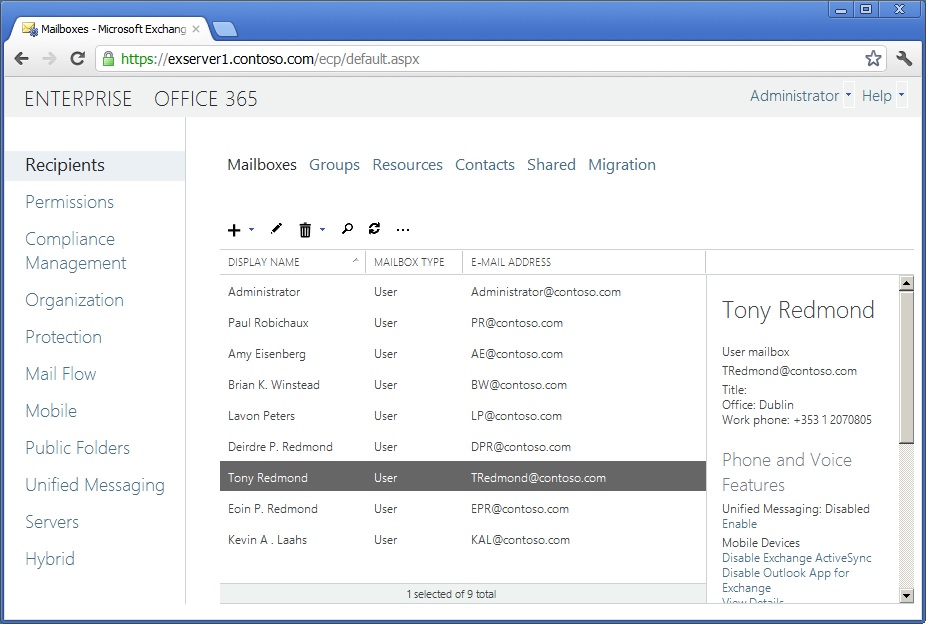The width and height of the screenshot is (926, 624).
Task: Click the add new mailbox plus icon
Action: (234, 230)
